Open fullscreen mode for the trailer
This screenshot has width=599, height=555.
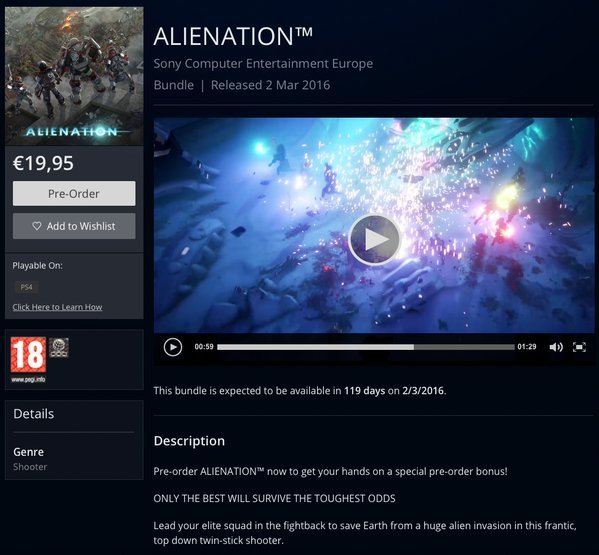(x=579, y=347)
